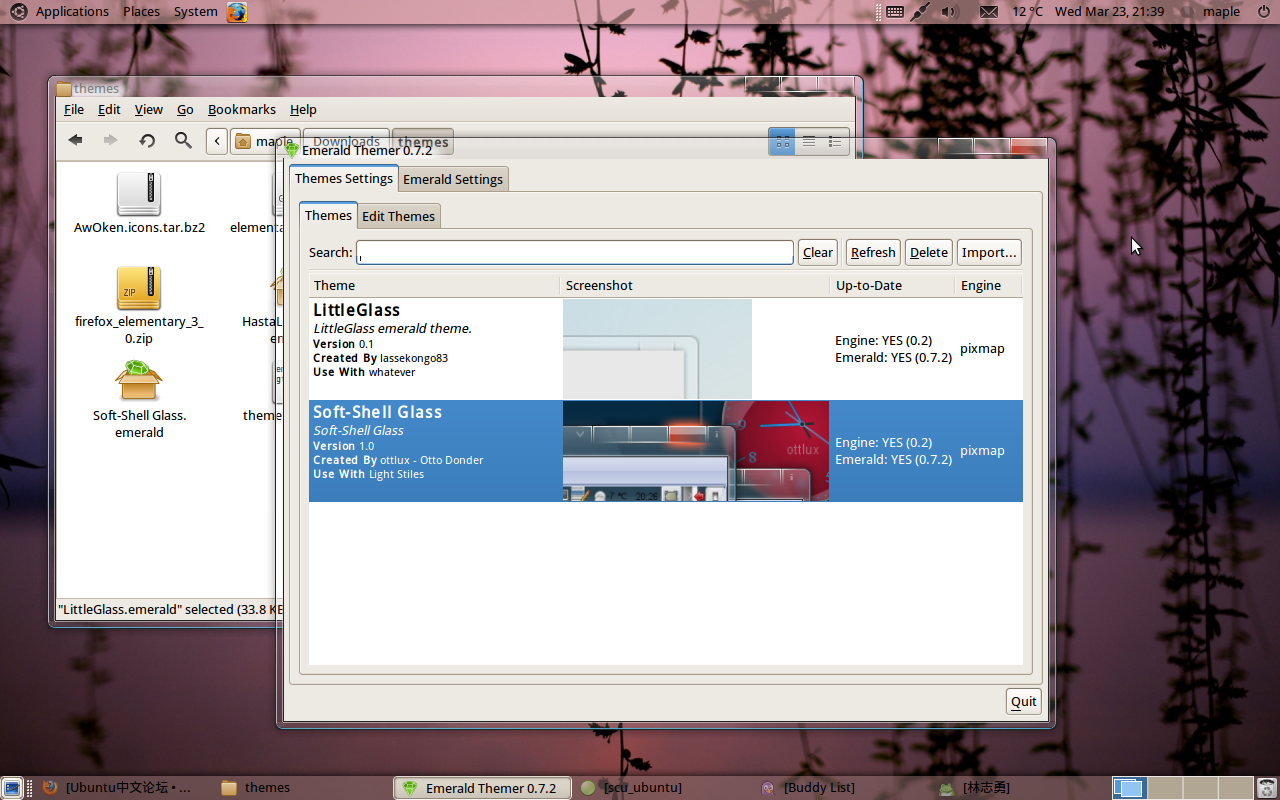Click the reload icon in file manager toolbar
The height and width of the screenshot is (800, 1280).
click(147, 141)
